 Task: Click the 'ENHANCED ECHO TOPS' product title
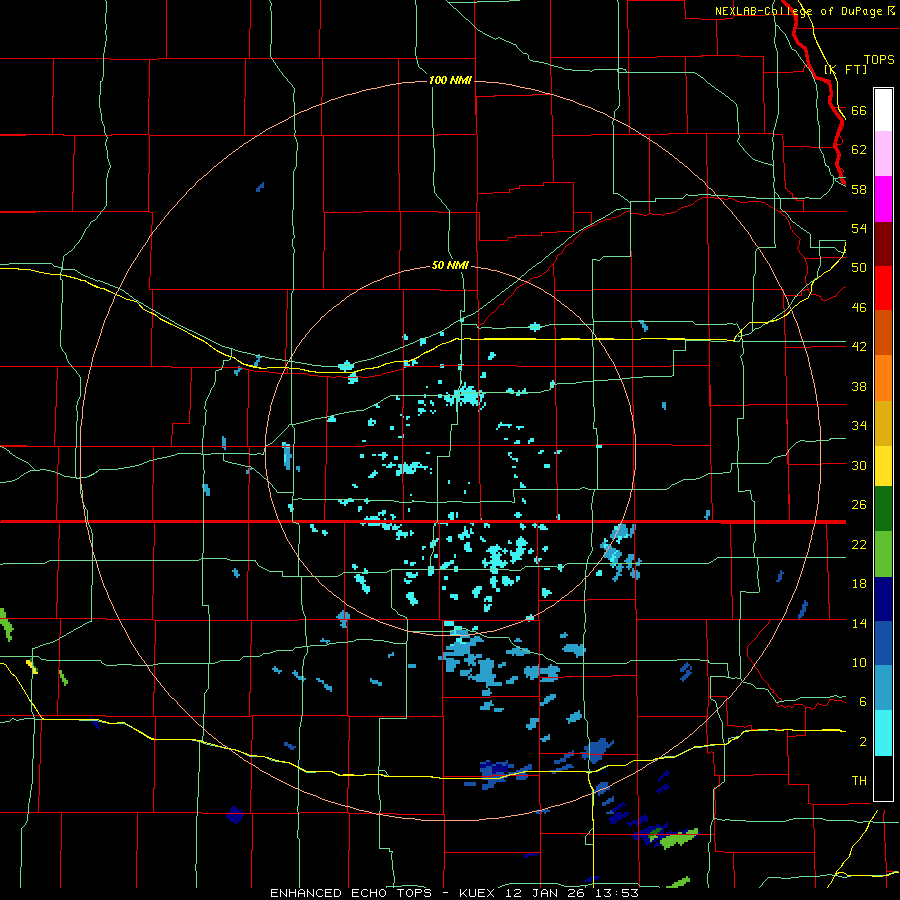click(x=351, y=893)
